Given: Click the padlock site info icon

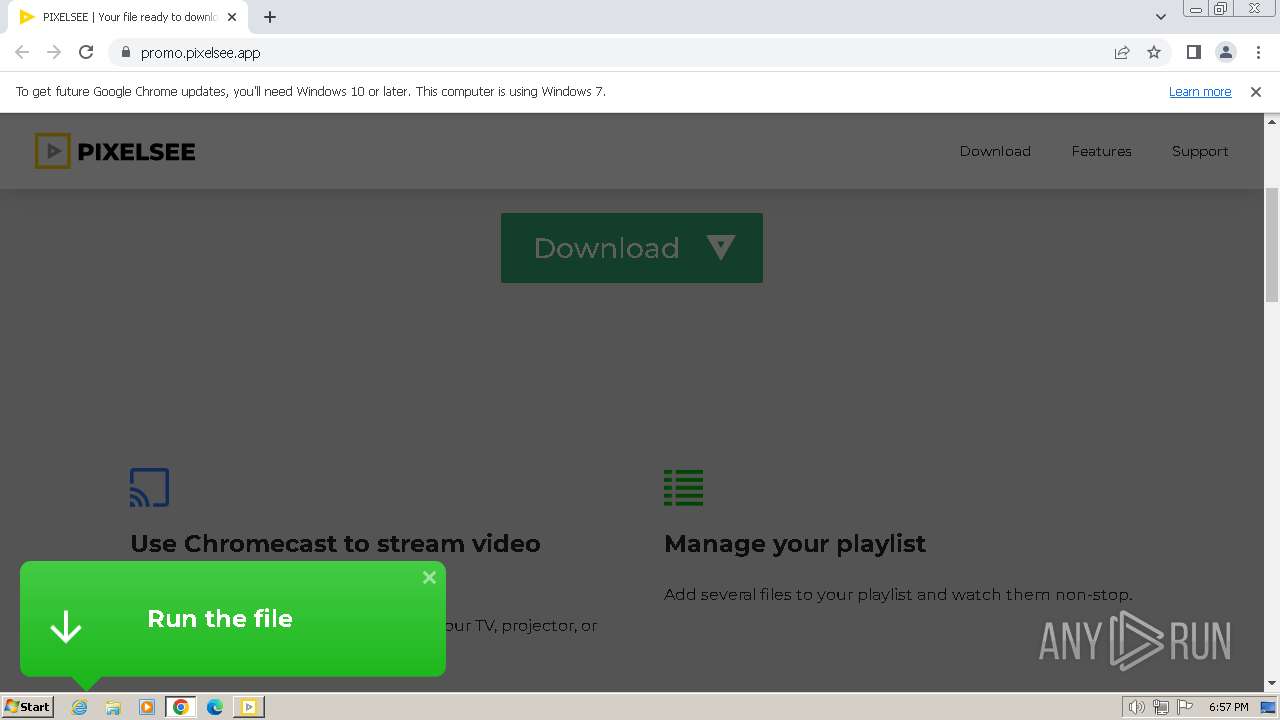Looking at the screenshot, I should coord(126,52).
